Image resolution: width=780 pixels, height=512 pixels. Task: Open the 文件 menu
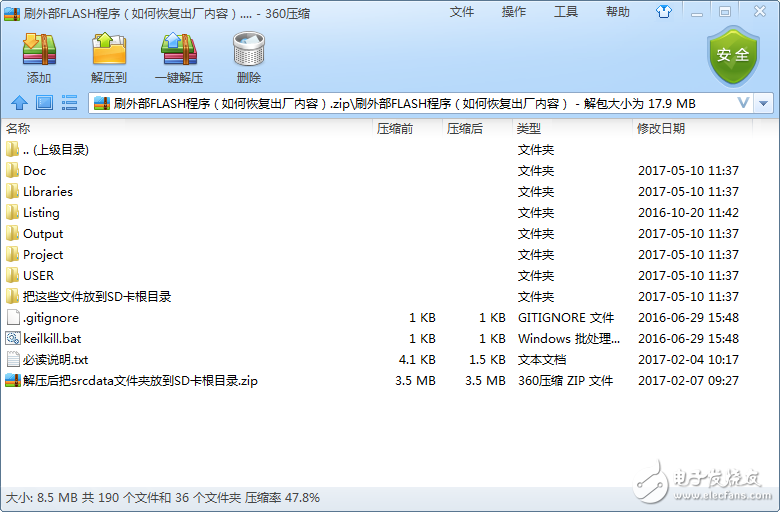point(462,12)
